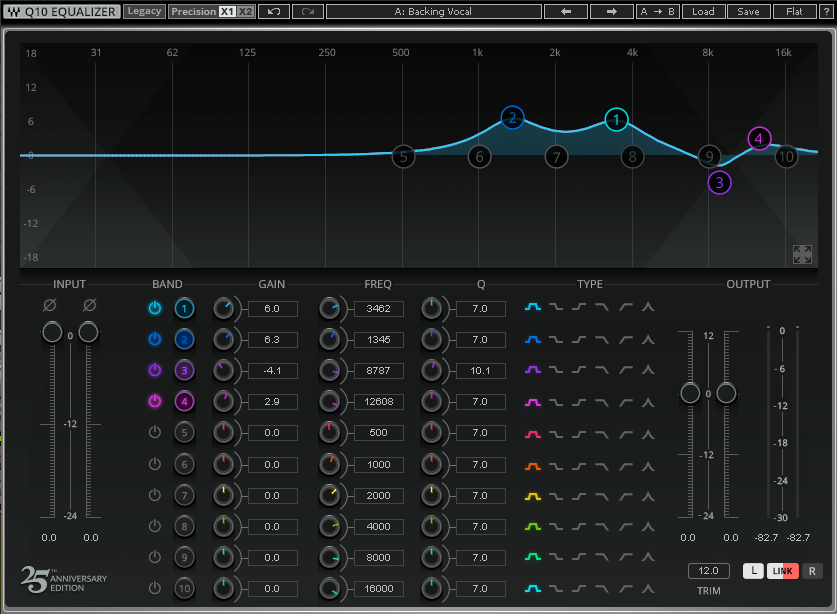This screenshot has width=837, height=614.
Task: Click the right input fader handle
Action: [x=89, y=332]
